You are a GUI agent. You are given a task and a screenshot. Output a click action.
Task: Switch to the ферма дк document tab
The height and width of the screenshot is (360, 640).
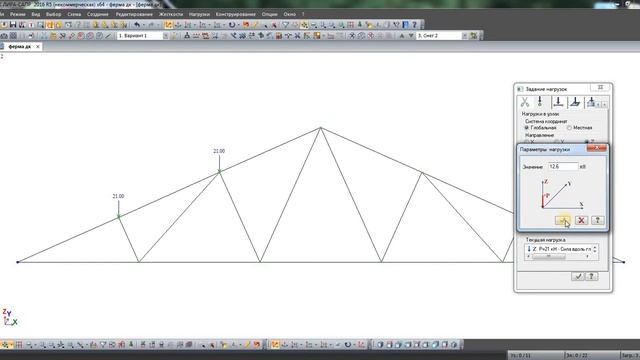[19, 47]
